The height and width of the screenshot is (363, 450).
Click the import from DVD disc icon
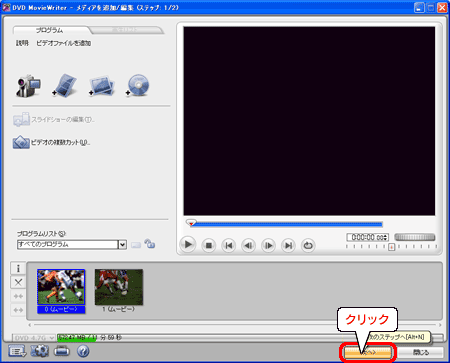coord(137,85)
